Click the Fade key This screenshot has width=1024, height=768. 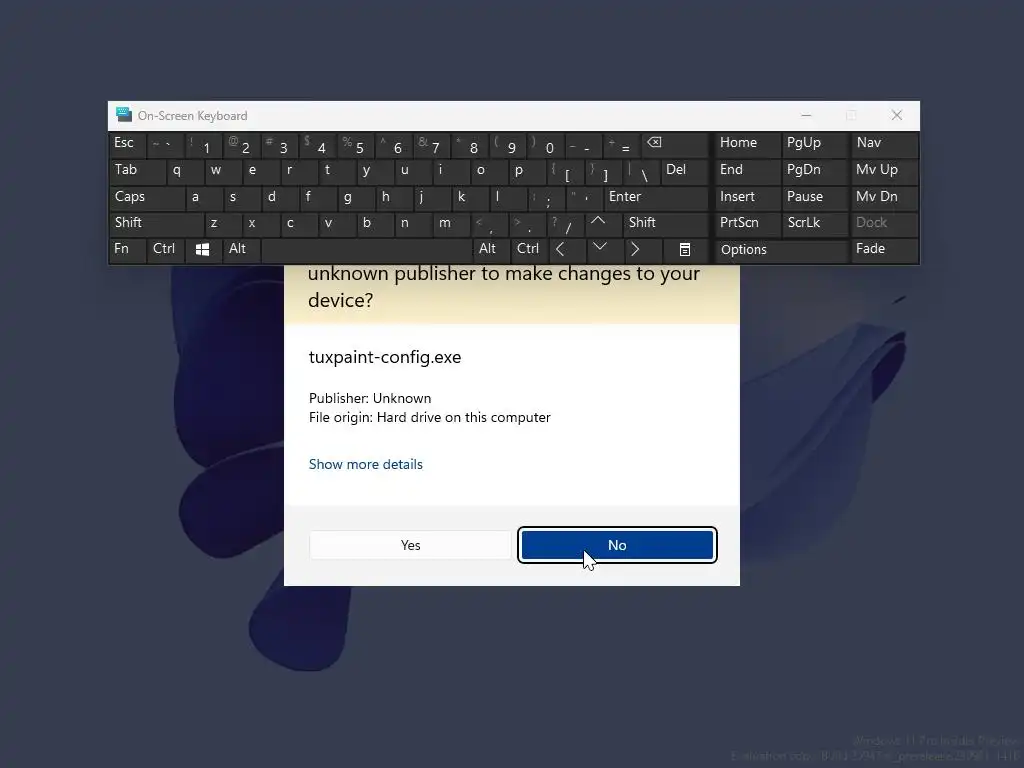tap(884, 249)
